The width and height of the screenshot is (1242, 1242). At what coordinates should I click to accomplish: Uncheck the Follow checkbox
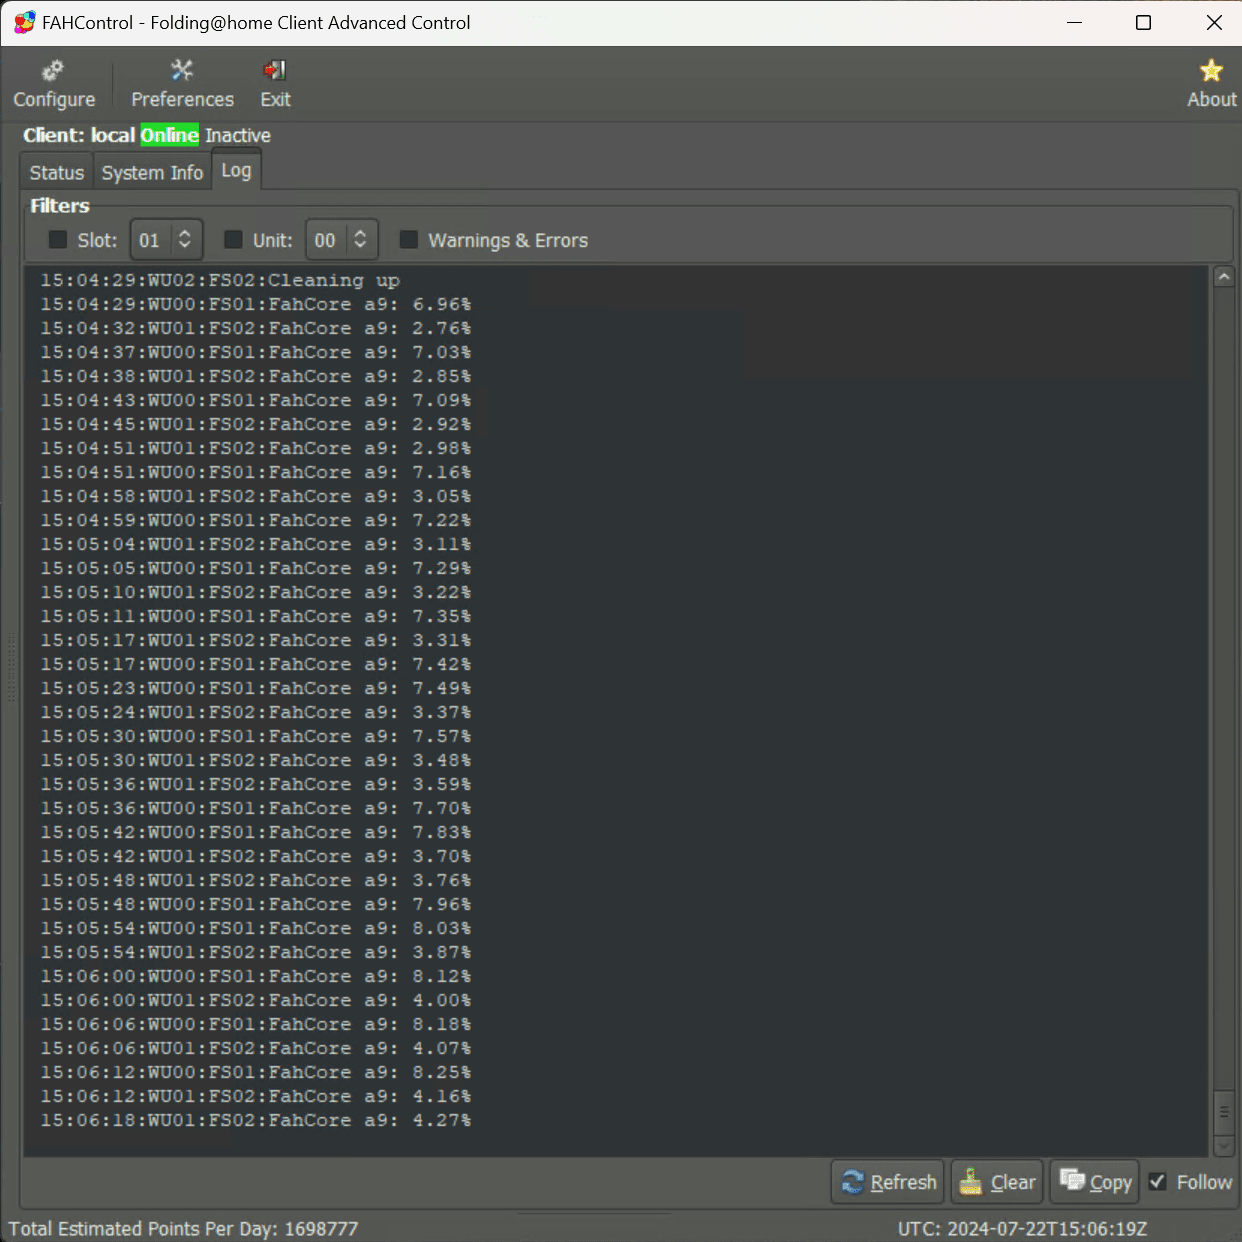[1158, 1182]
